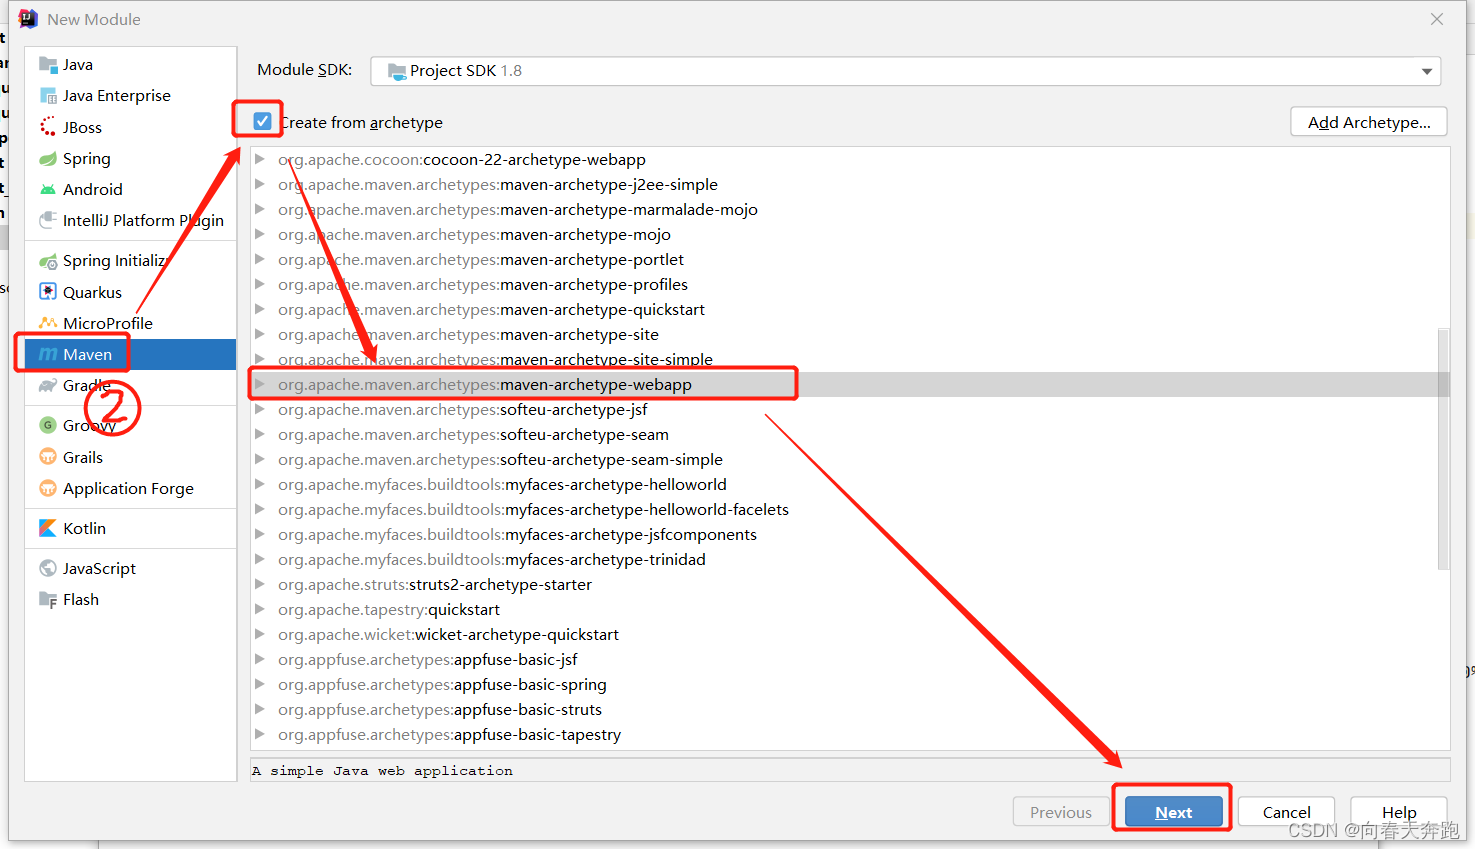The image size is (1475, 849).
Task: Click the IntelliJ Platform Plugin icon
Action: 48,220
